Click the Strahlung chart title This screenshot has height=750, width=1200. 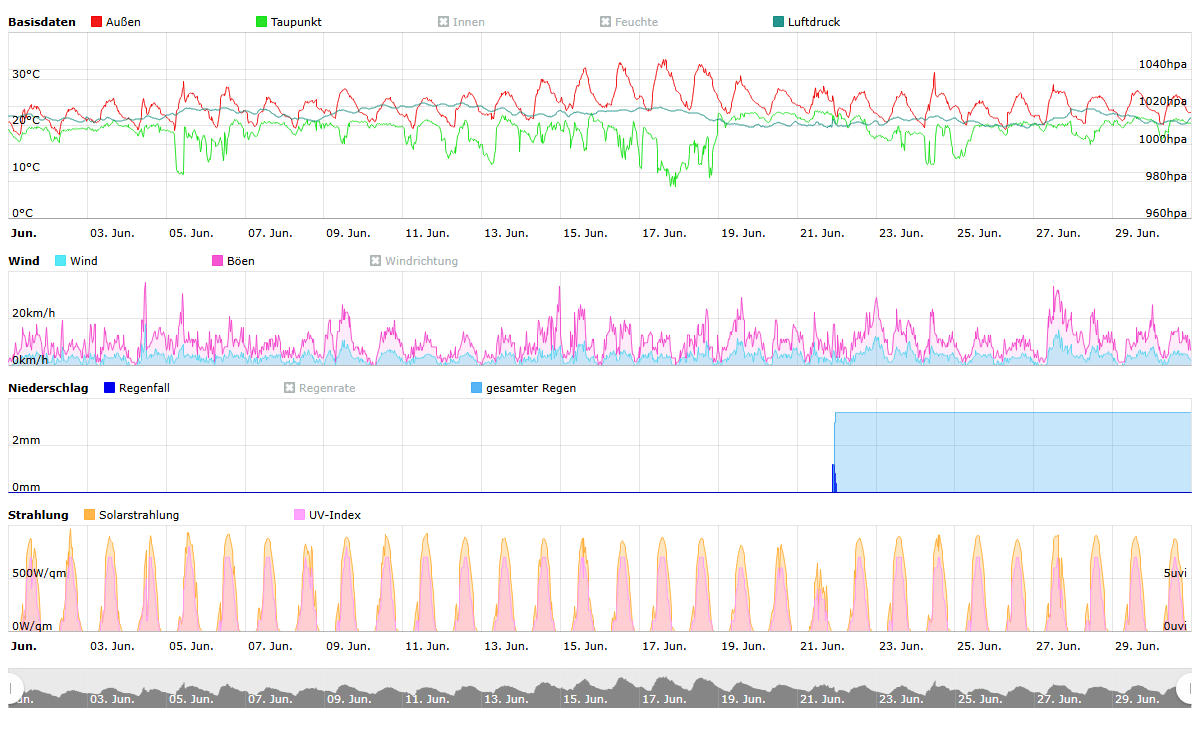(38, 515)
